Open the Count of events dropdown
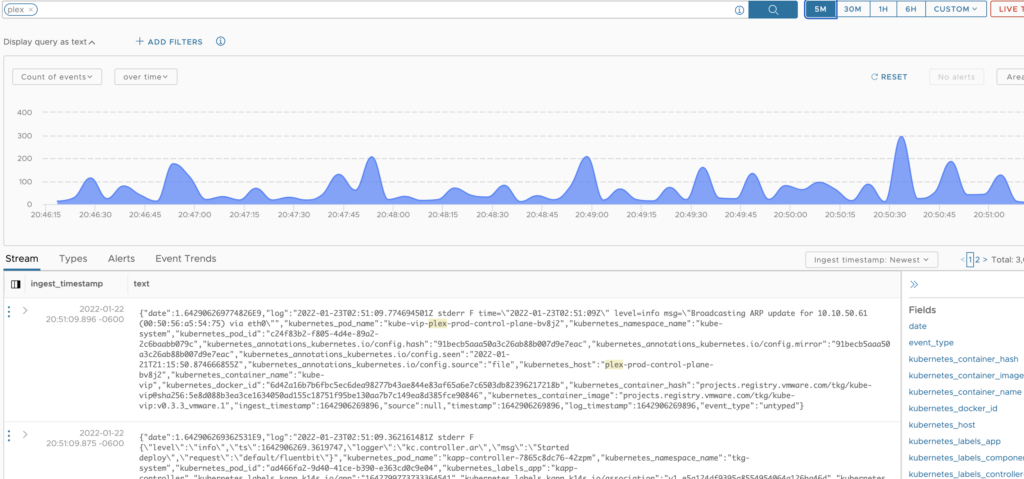Image resolution: width=1024 pixels, height=479 pixels. (58, 76)
